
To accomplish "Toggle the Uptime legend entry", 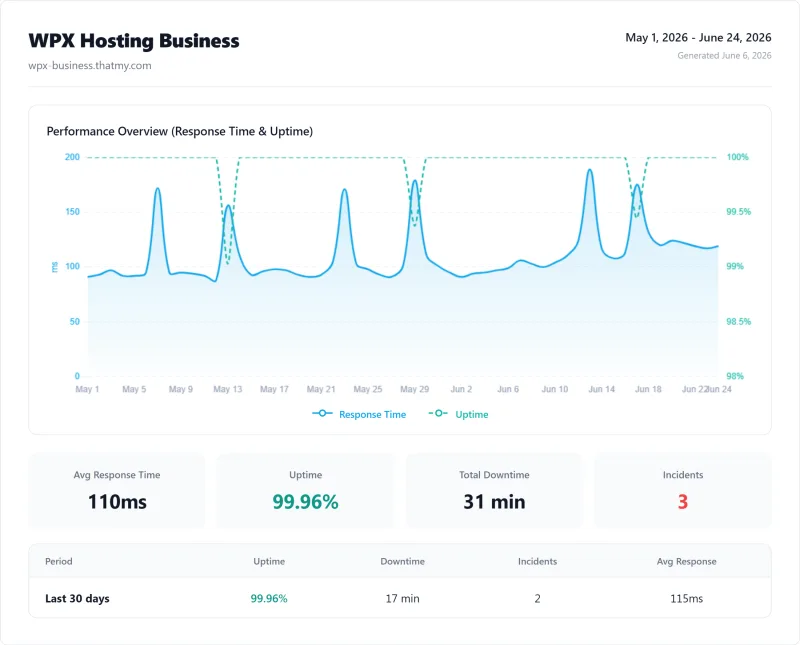I will 458,414.
